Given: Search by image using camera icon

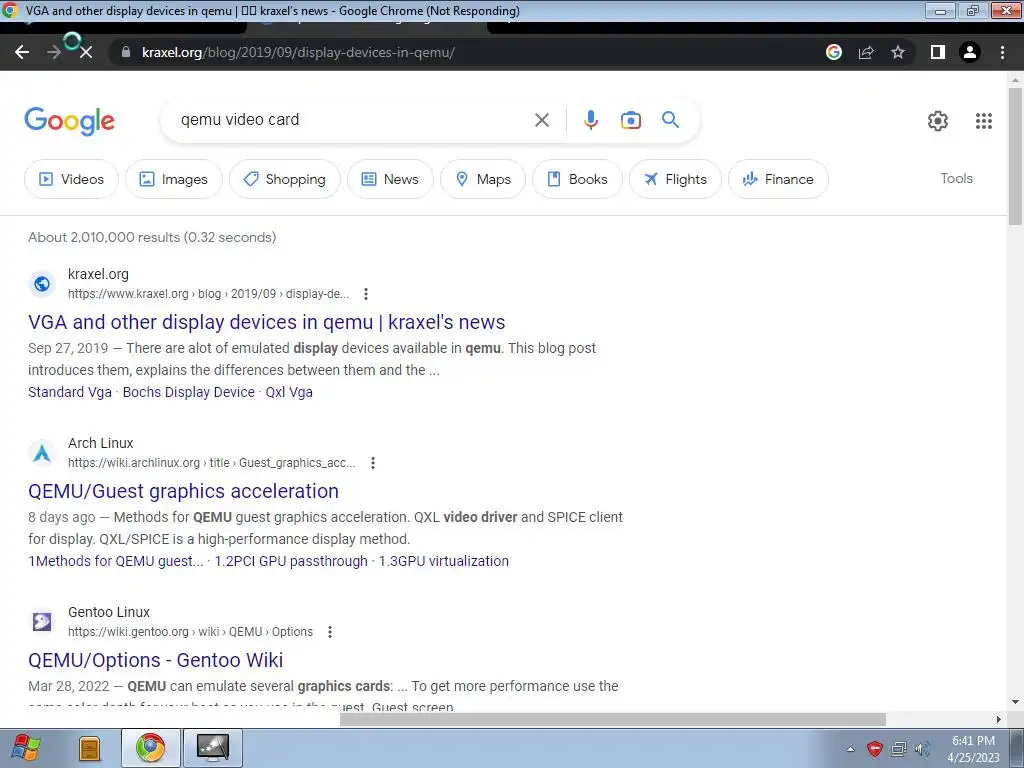Looking at the screenshot, I should click(630, 120).
